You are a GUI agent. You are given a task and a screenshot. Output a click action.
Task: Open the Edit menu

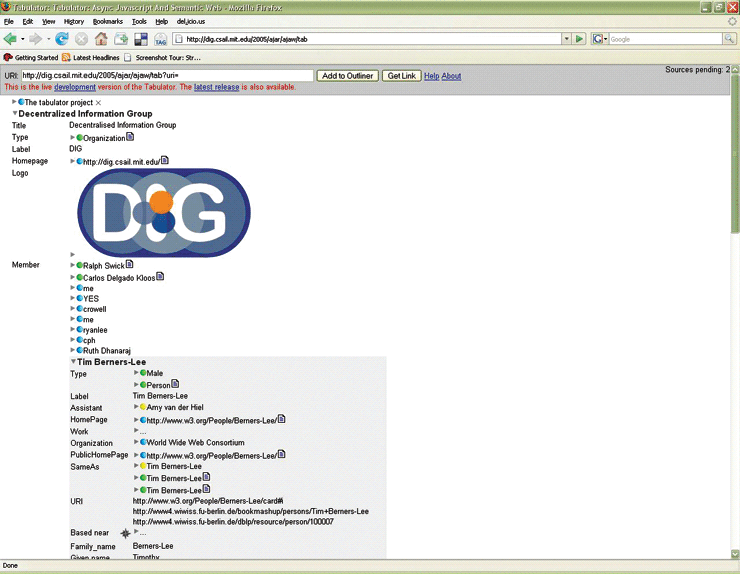click(28, 22)
